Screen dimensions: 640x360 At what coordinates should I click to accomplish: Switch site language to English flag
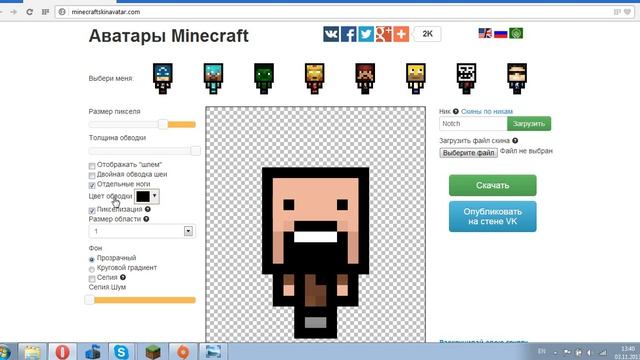[485, 33]
